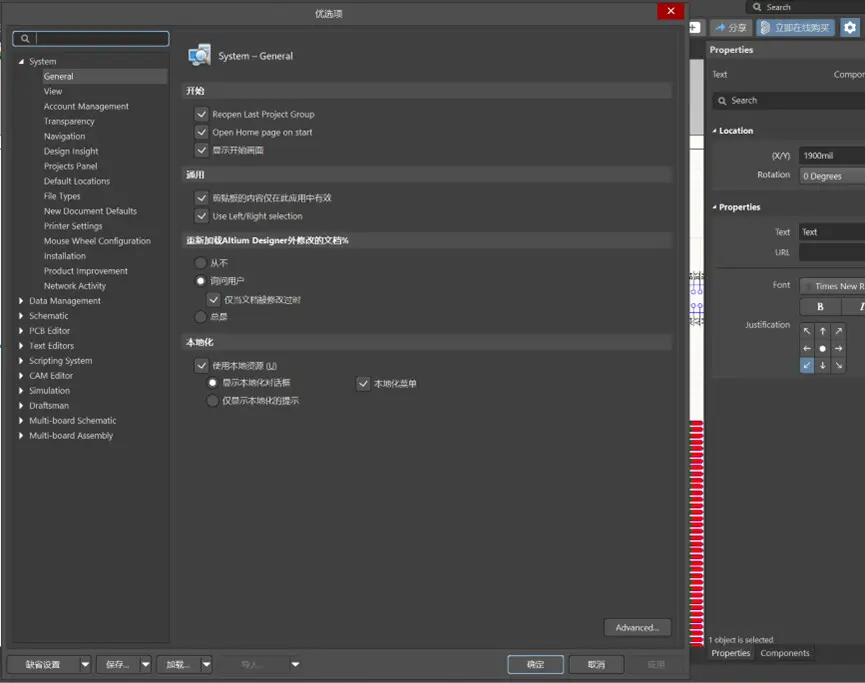The width and height of the screenshot is (865, 683).
Task: Click the top-right justification arrow
Action: click(839, 331)
